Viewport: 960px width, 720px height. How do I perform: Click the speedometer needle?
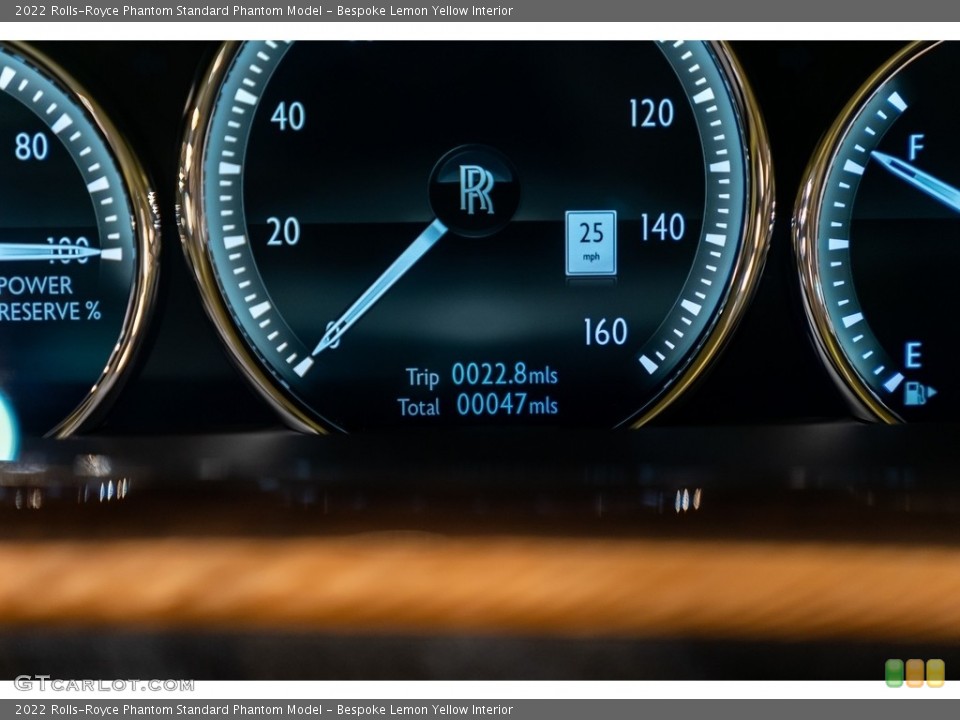(380, 288)
